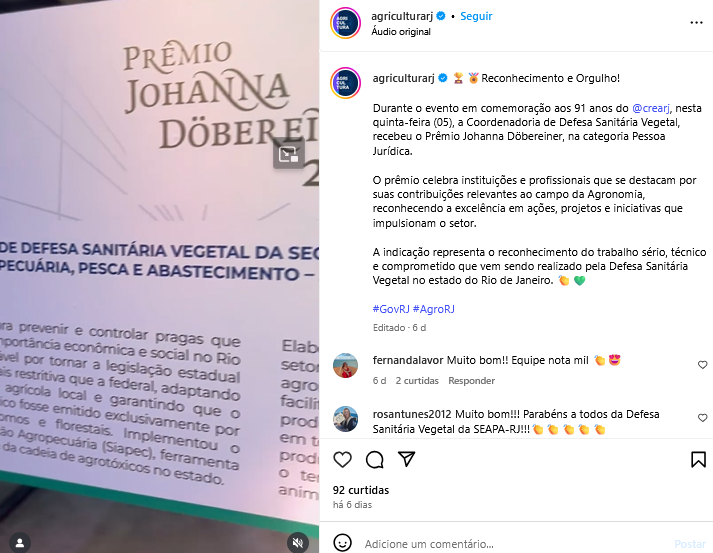713x553 pixels.
Task: Open the #AgroRJ hashtag
Action: coord(434,309)
